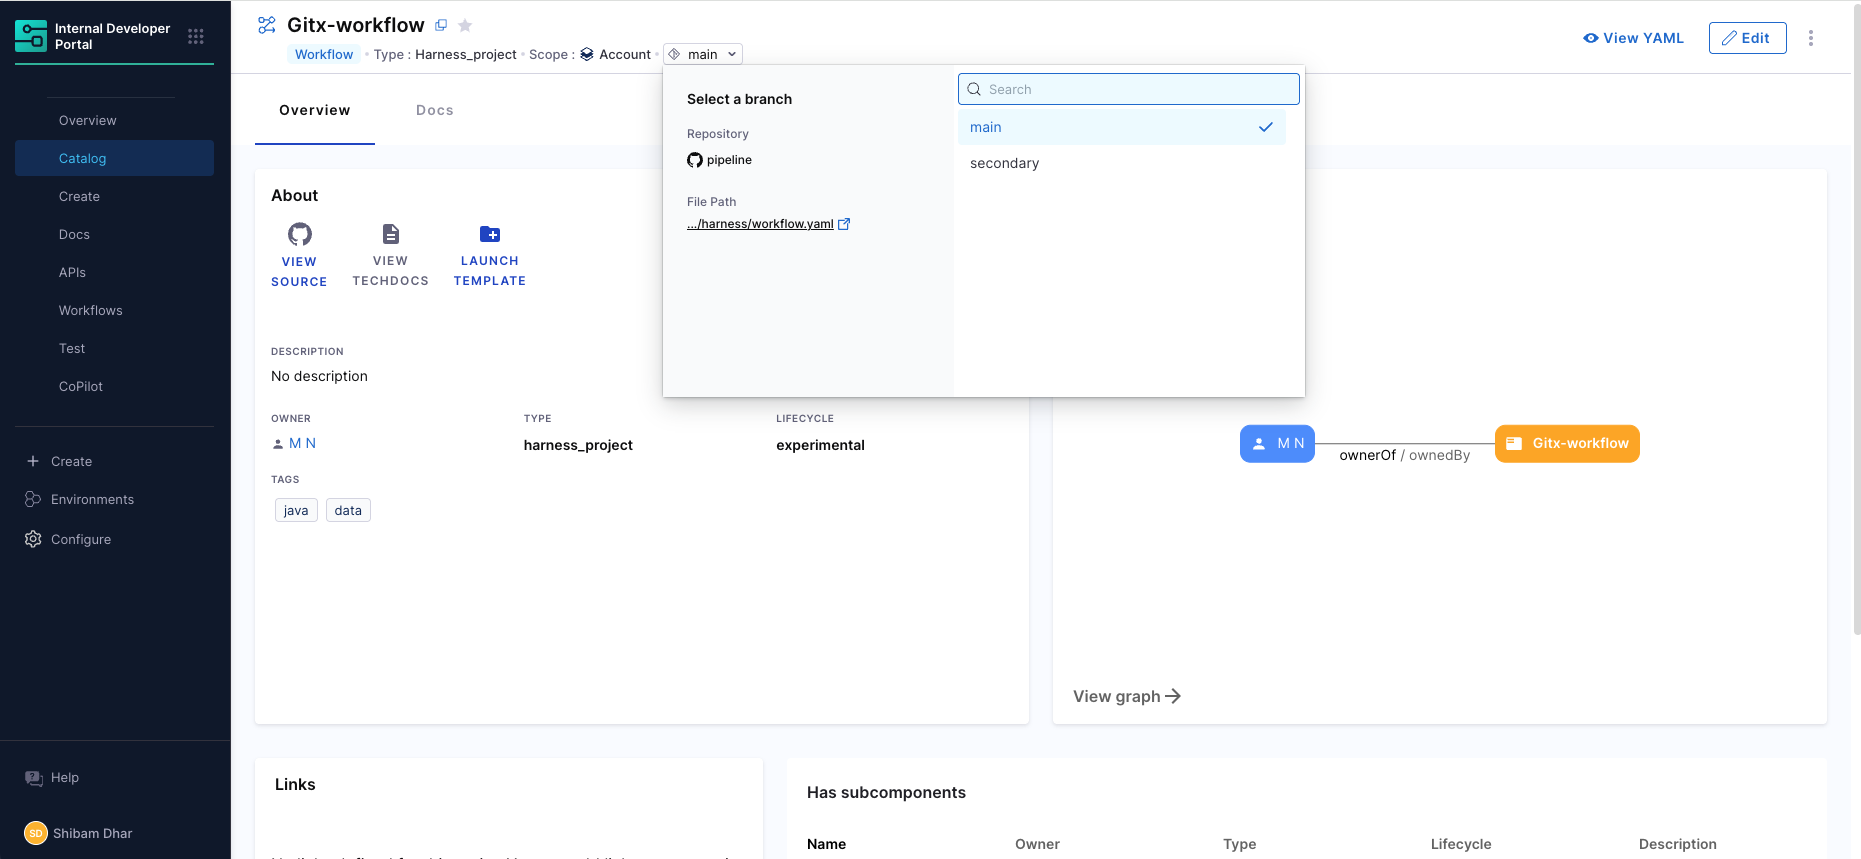Copy the Gitx-workflow entity name icon
The height and width of the screenshot is (859, 1861).
tap(441, 25)
